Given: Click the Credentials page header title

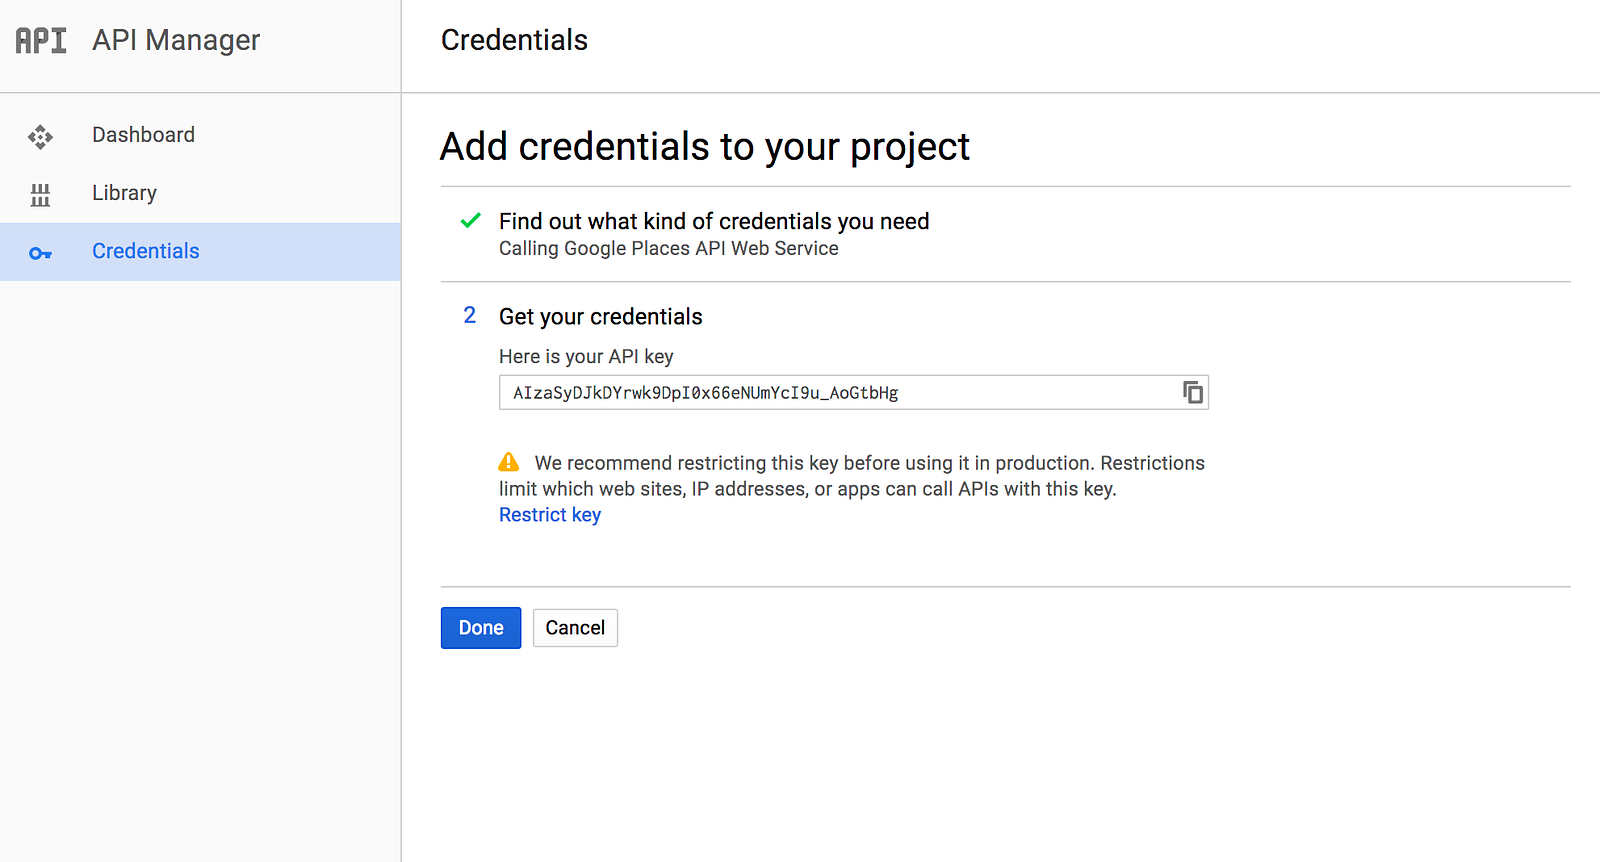Looking at the screenshot, I should tap(514, 40).
